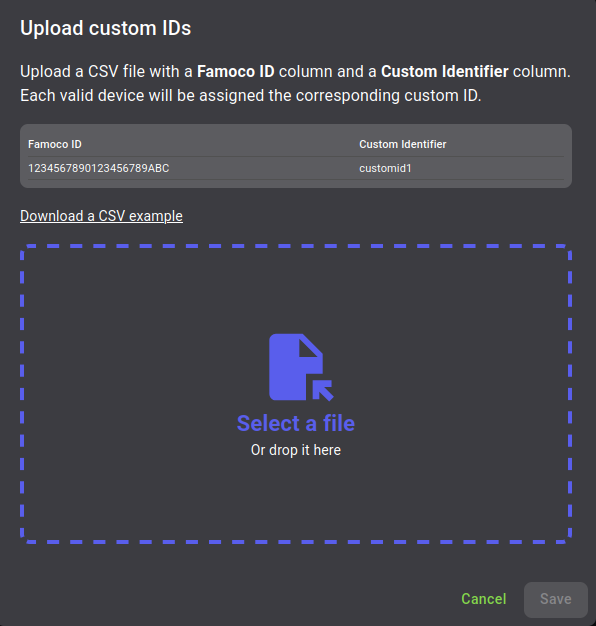Click bold 'Famoco ID' in the description
The width and height of the screenshot is (596, 626).
tap(236, 71)
